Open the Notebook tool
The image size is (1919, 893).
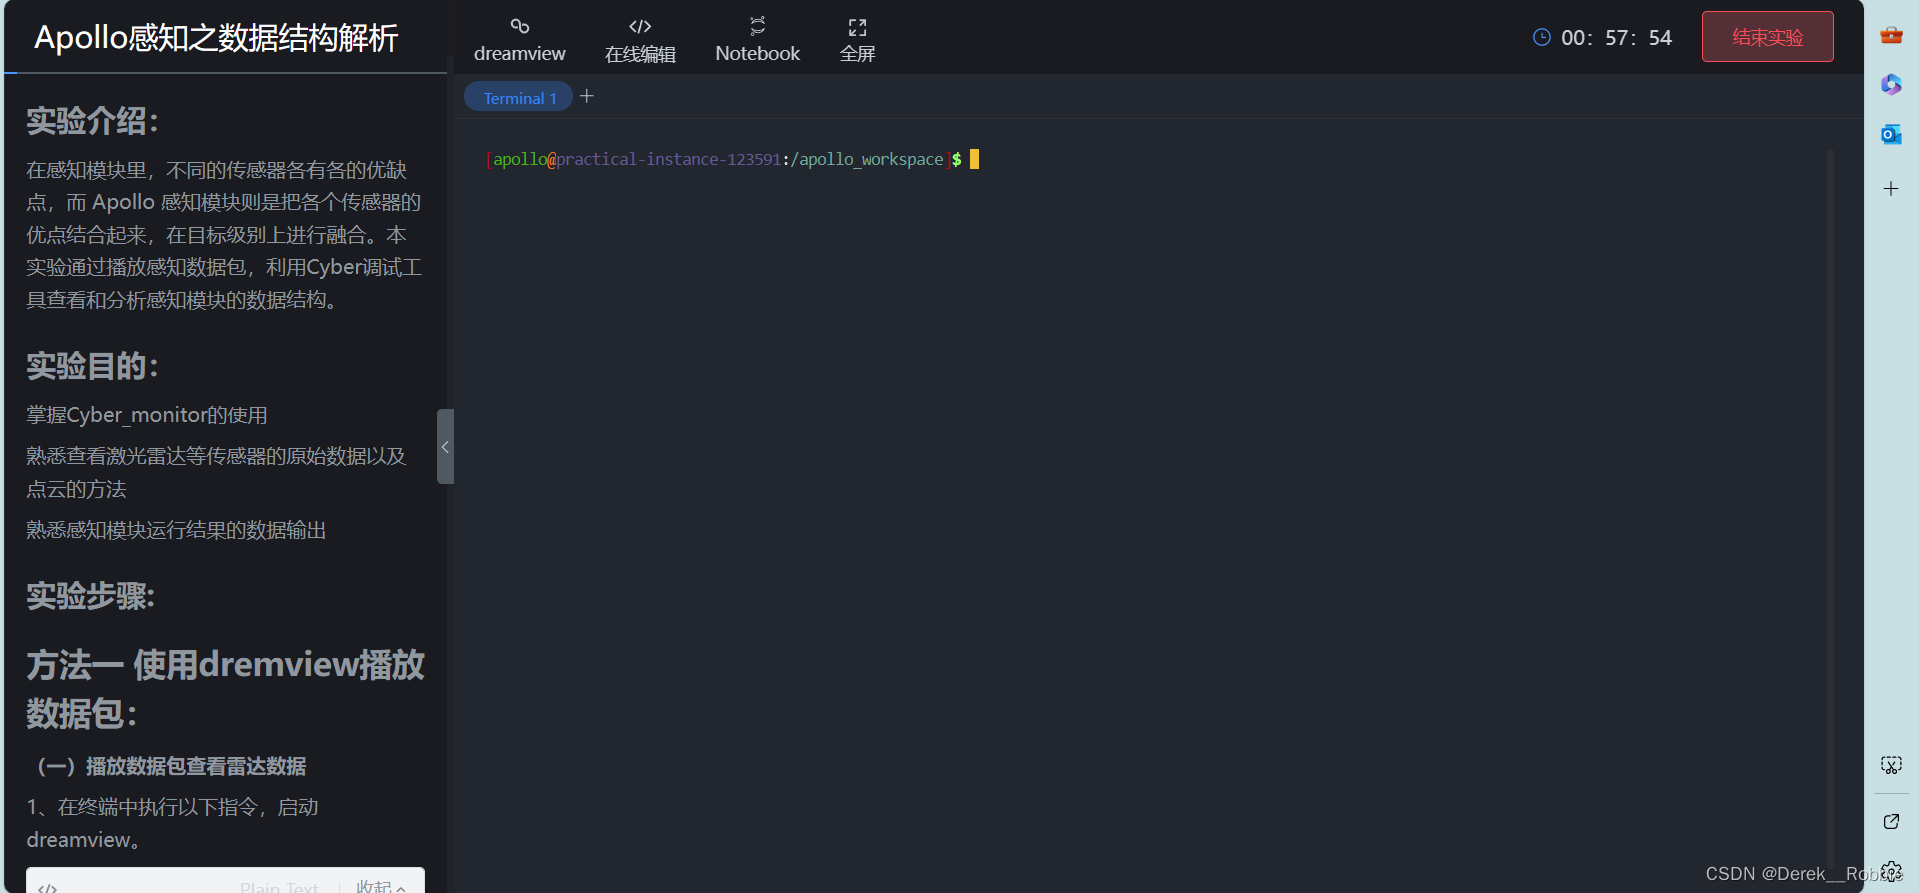click(x=757, y=40)
